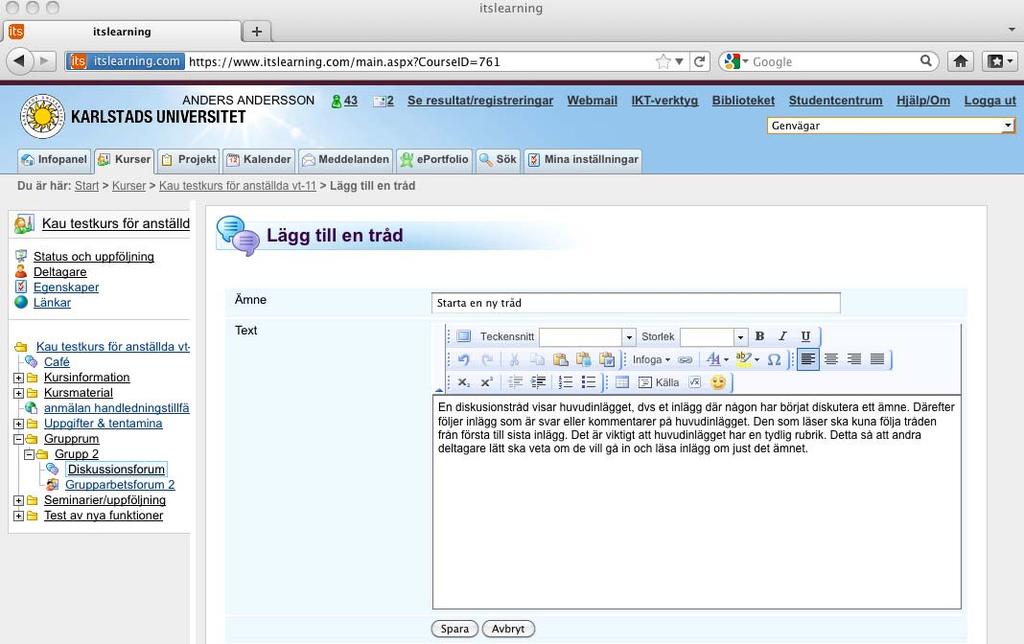The height and width of the screenshot is (644, 1024).
Task: Open the Diskussionsforum tree item
Action: tap(116, 469)
